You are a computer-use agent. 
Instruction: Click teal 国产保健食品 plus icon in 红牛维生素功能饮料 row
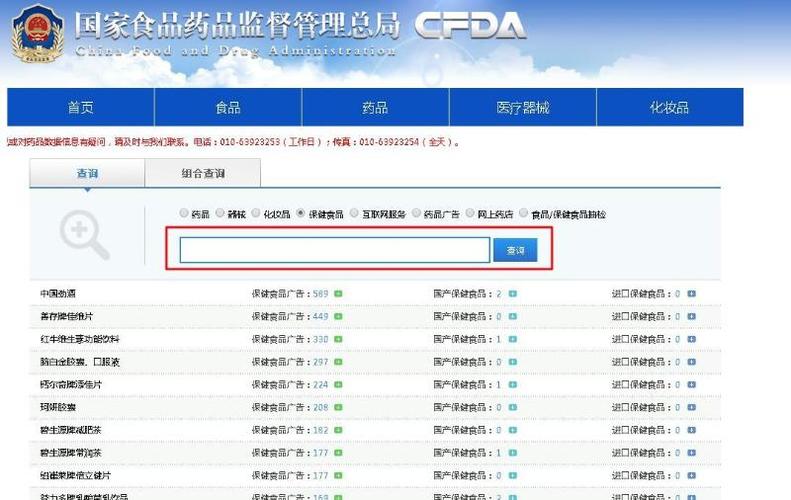(x=513, y=339)
